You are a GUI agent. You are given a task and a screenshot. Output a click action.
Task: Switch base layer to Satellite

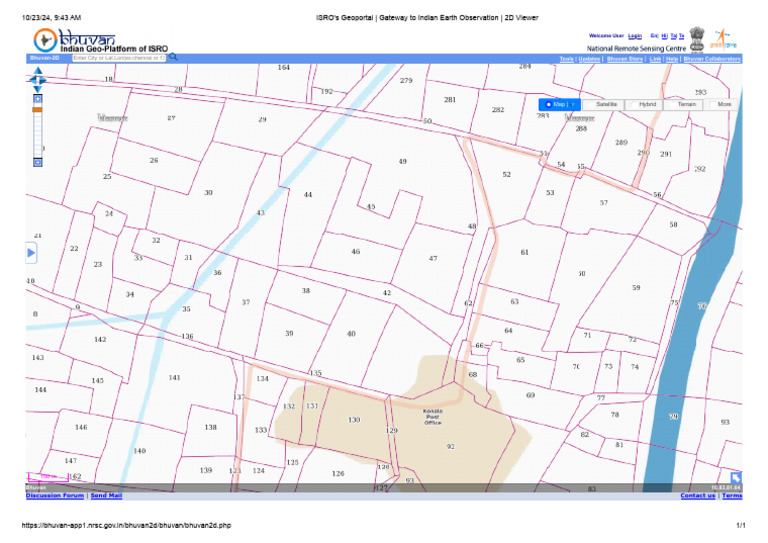pyautogui.click(x=606, y=104)
